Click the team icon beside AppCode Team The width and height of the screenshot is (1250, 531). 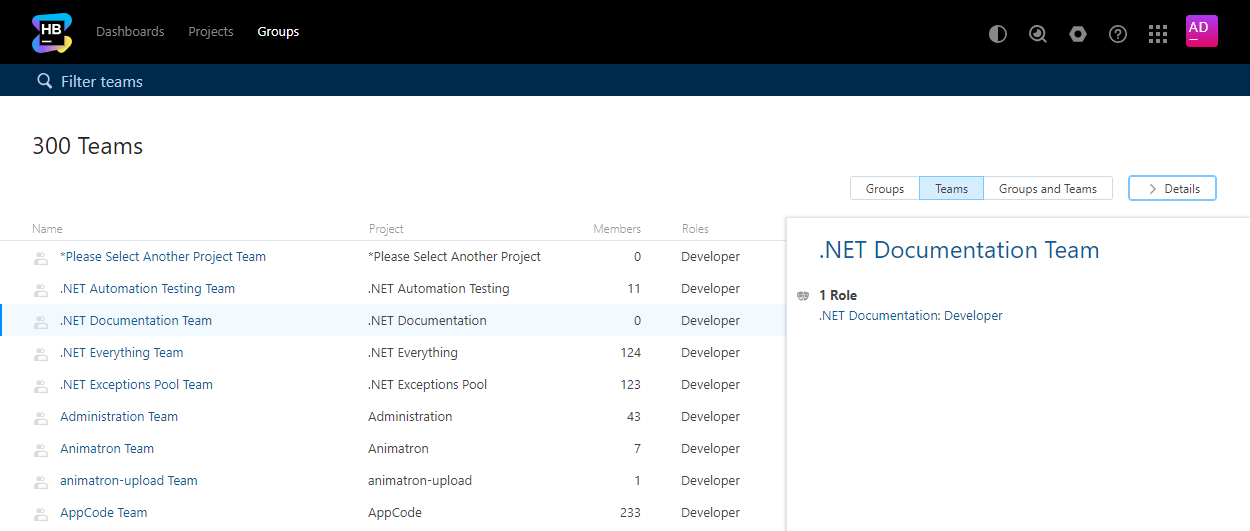[x=41, y=513]
